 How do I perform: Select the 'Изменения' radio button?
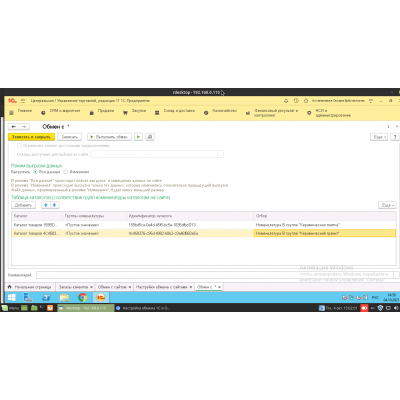tap(66, 172)
